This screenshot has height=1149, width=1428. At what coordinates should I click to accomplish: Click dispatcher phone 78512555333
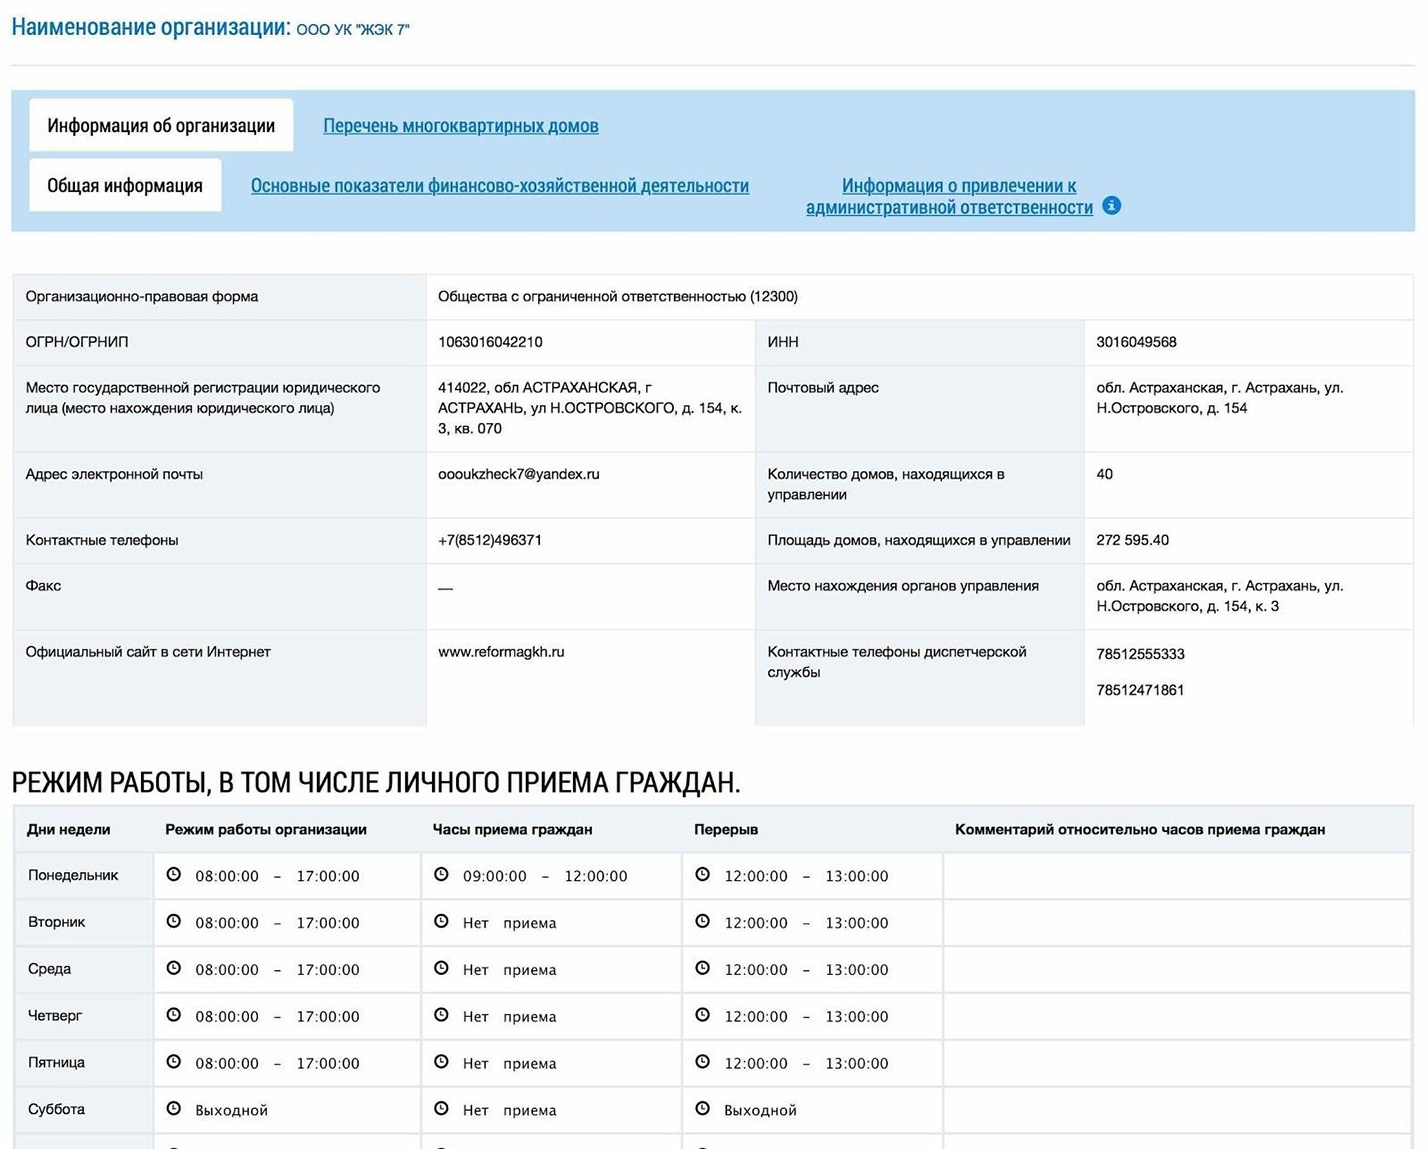tap(1140, 654)
